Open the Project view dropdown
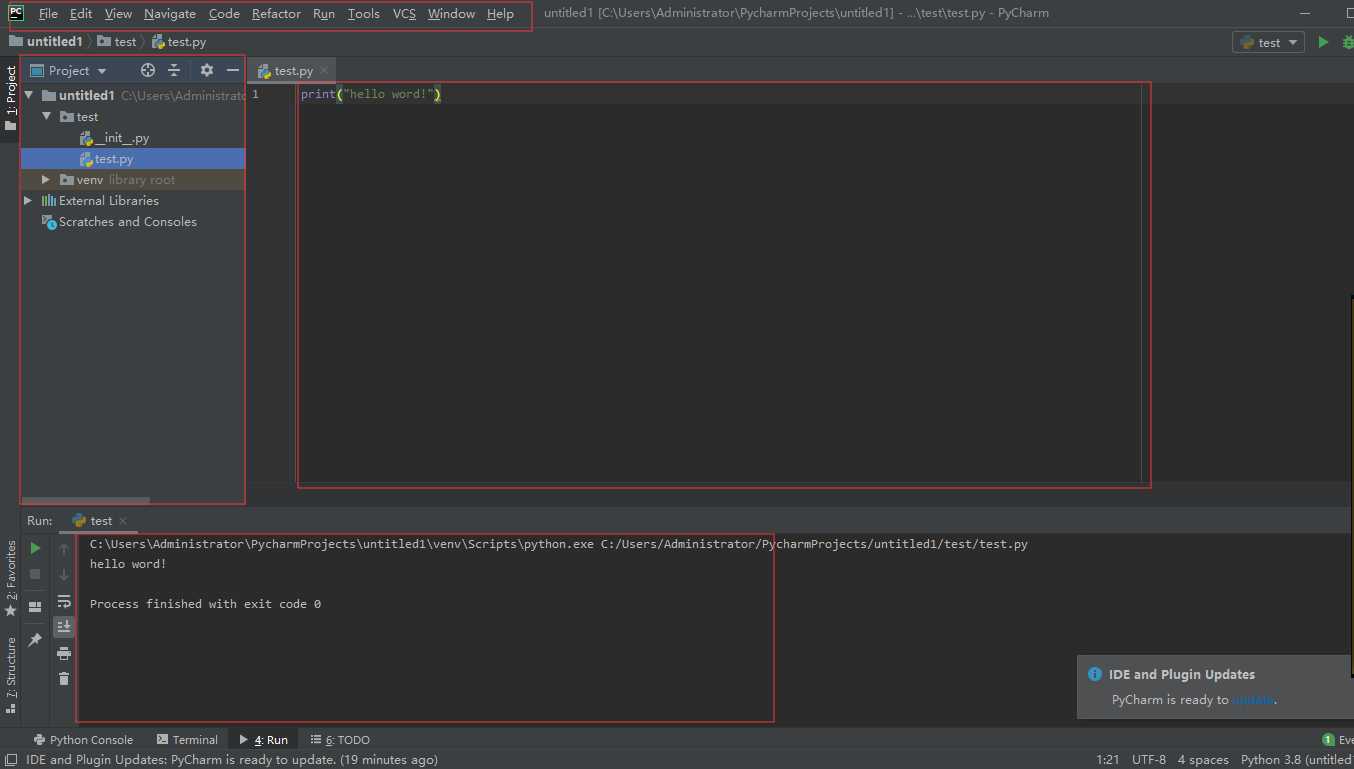Viewport: 1354px width, 769px height. 68,70
